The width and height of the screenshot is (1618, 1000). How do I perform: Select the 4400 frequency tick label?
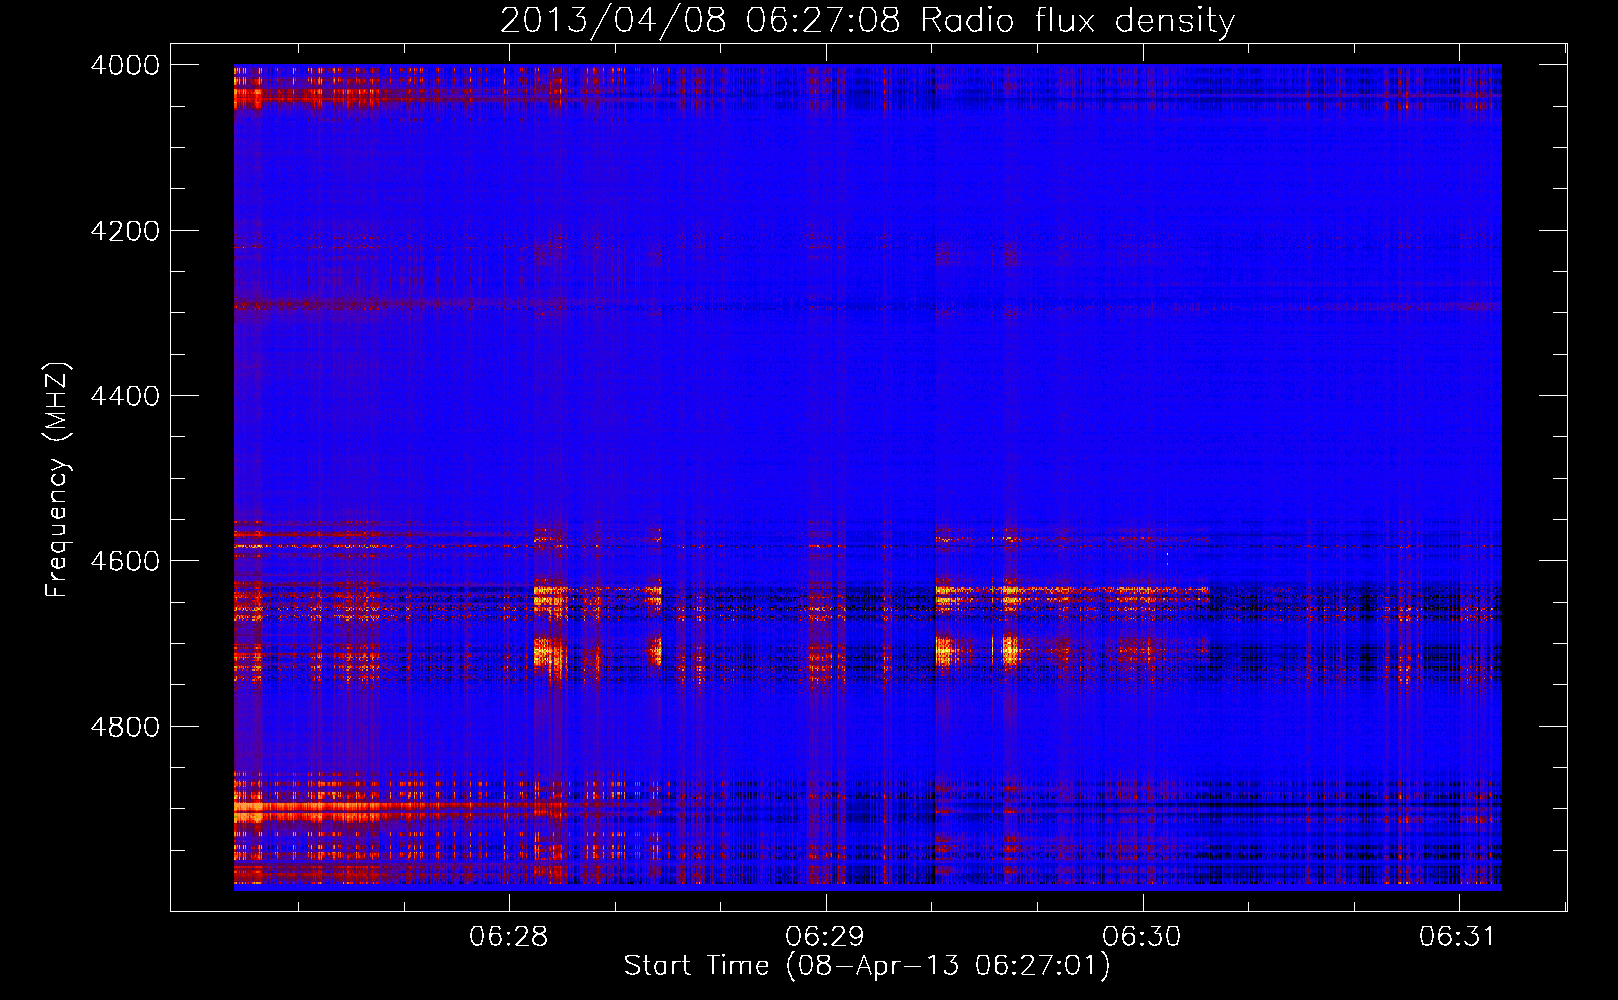click(125, 396)
